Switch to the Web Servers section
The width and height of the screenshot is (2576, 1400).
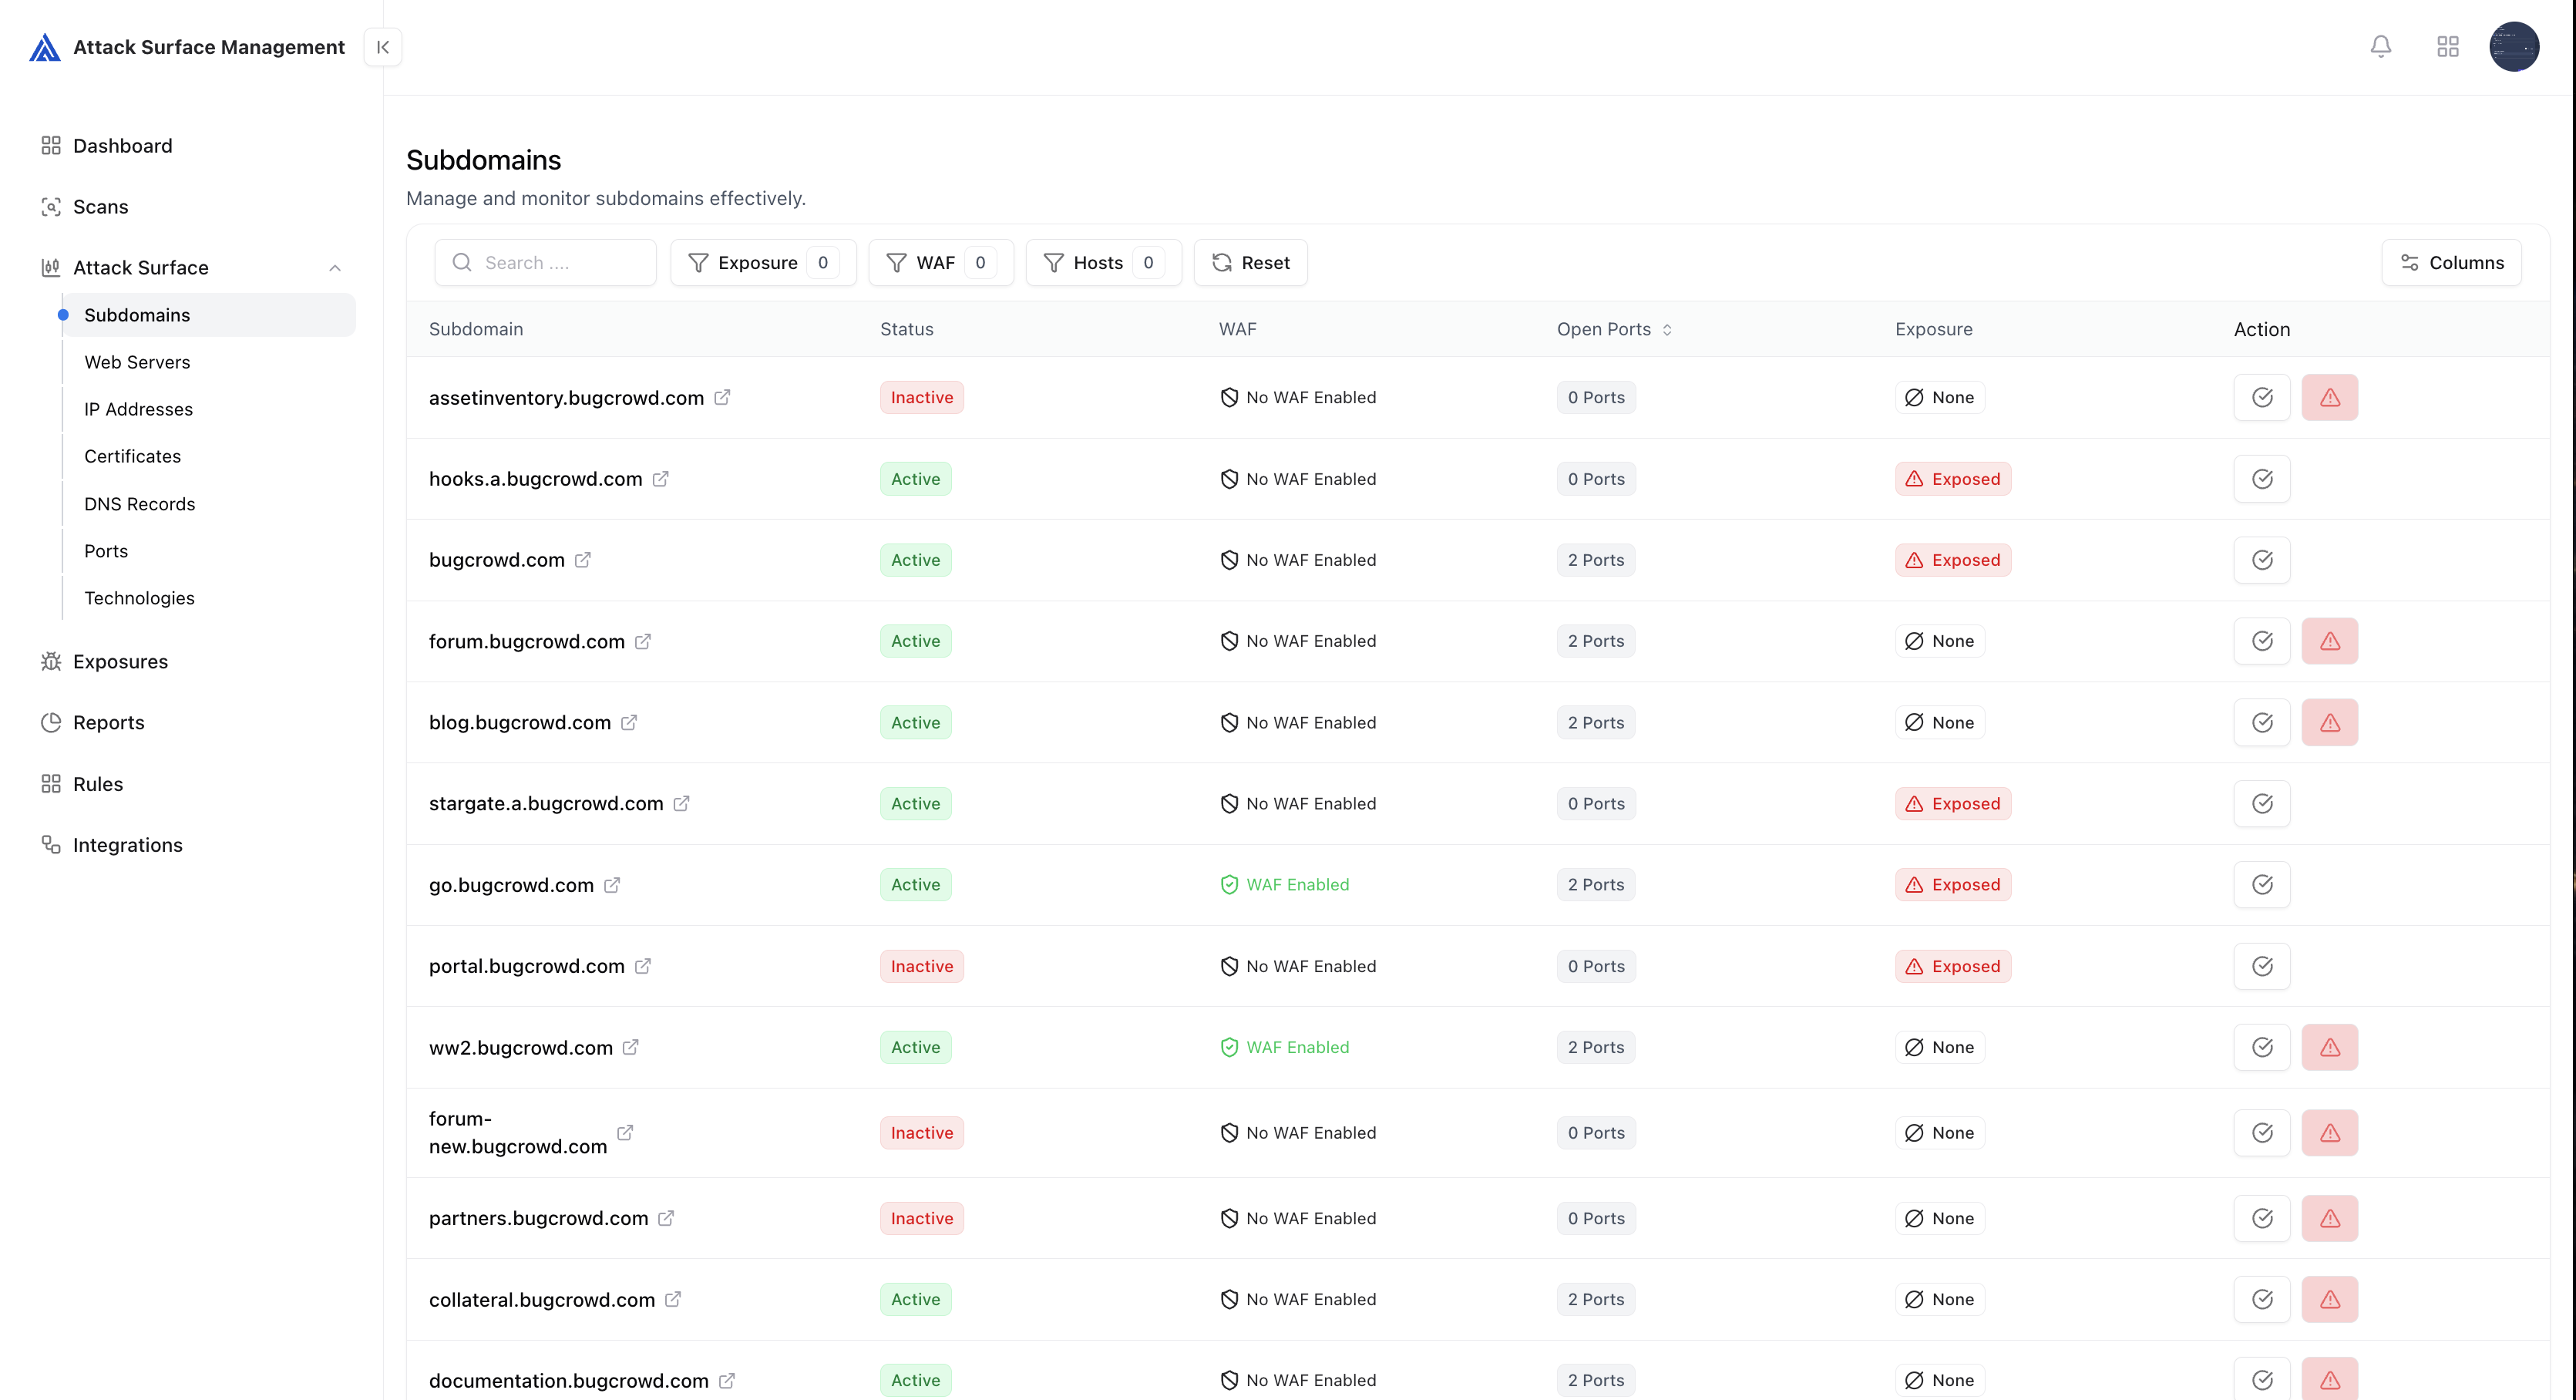tap(137, 362)
